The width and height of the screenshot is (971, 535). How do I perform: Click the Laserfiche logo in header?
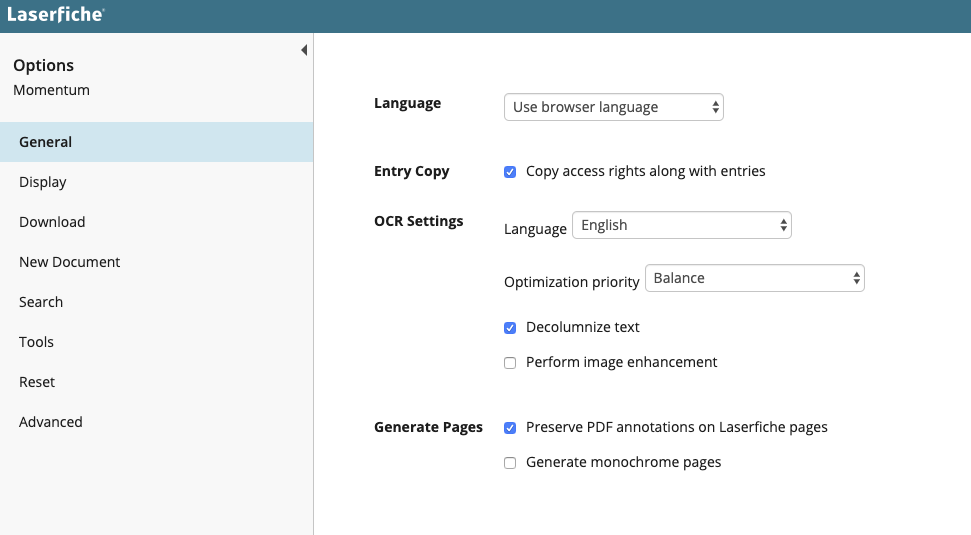coord(55,15)
